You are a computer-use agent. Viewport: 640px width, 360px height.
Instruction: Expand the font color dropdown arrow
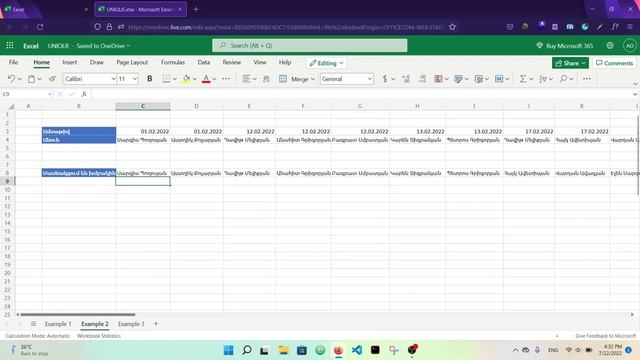coord(214,79)
